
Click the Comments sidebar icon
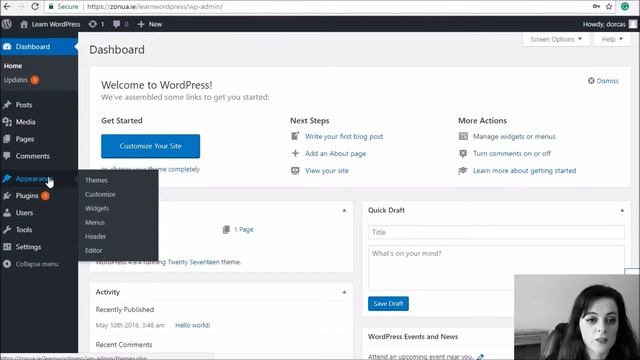click(x=7, y=156)
